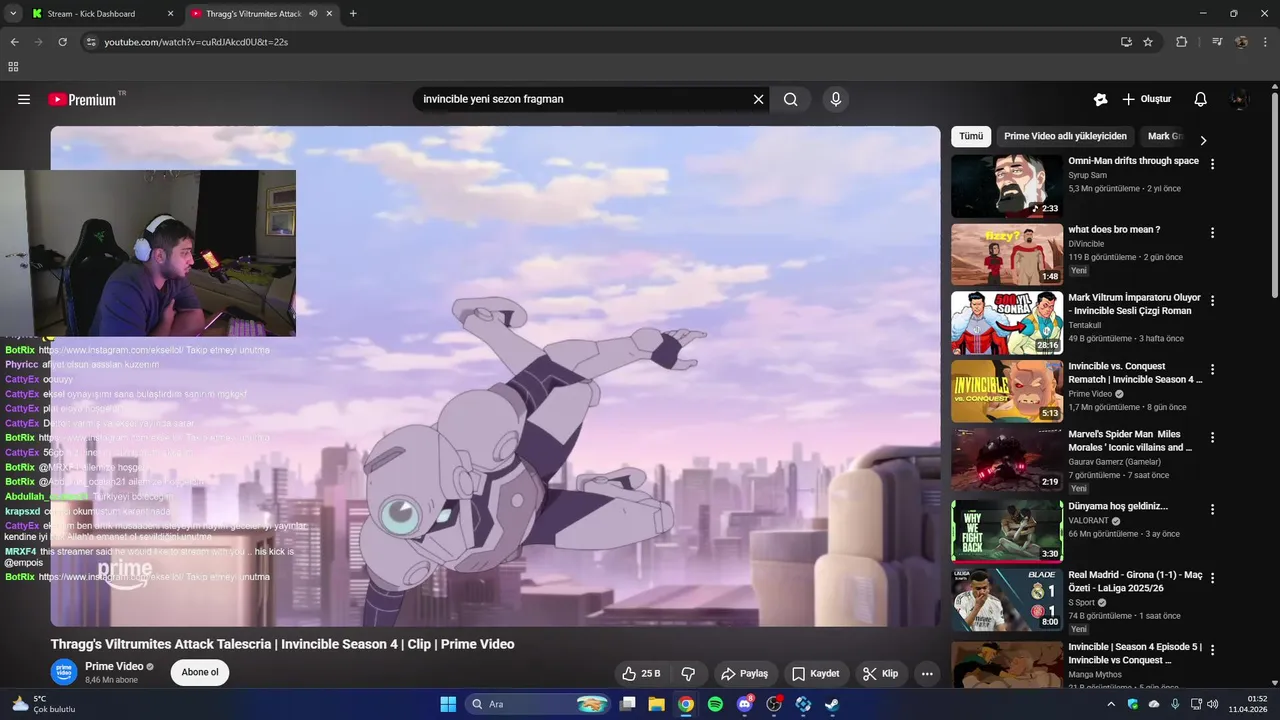Focus the YouTube search field
Image resolution: width=1280 pixels, height=720 pixels.
[x=583, y=99]
